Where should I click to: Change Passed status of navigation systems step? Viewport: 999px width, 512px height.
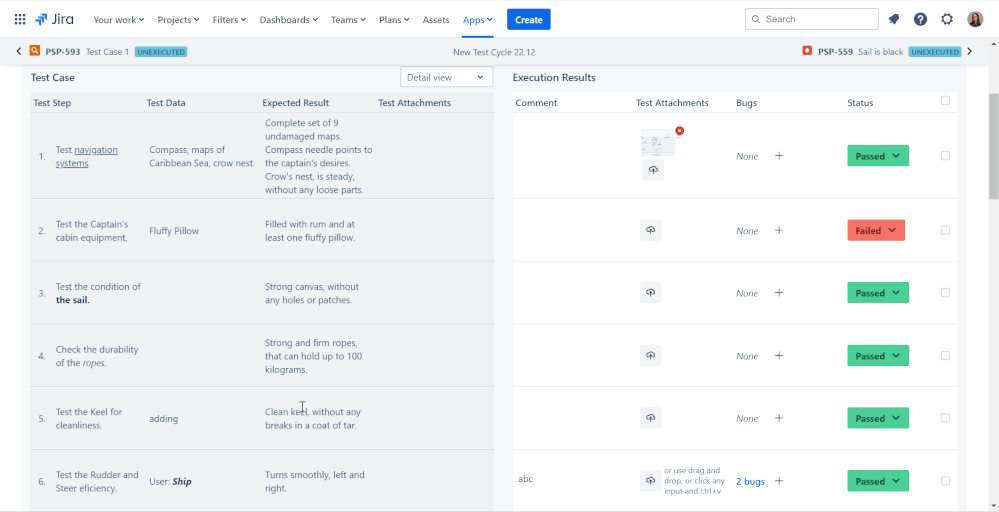click(878, 156)
